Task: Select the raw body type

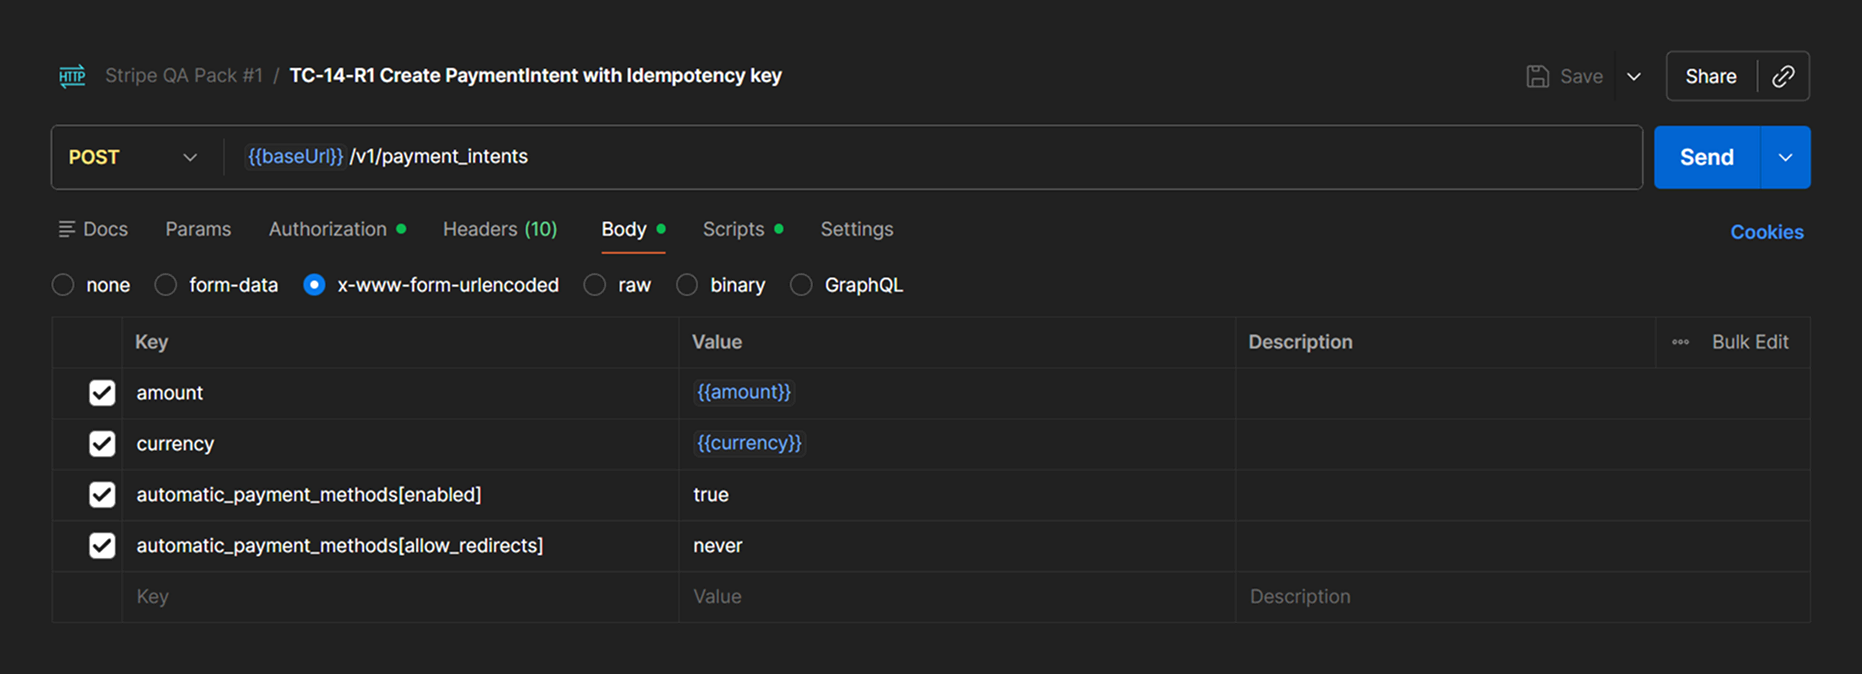Action: click(595, 285)
